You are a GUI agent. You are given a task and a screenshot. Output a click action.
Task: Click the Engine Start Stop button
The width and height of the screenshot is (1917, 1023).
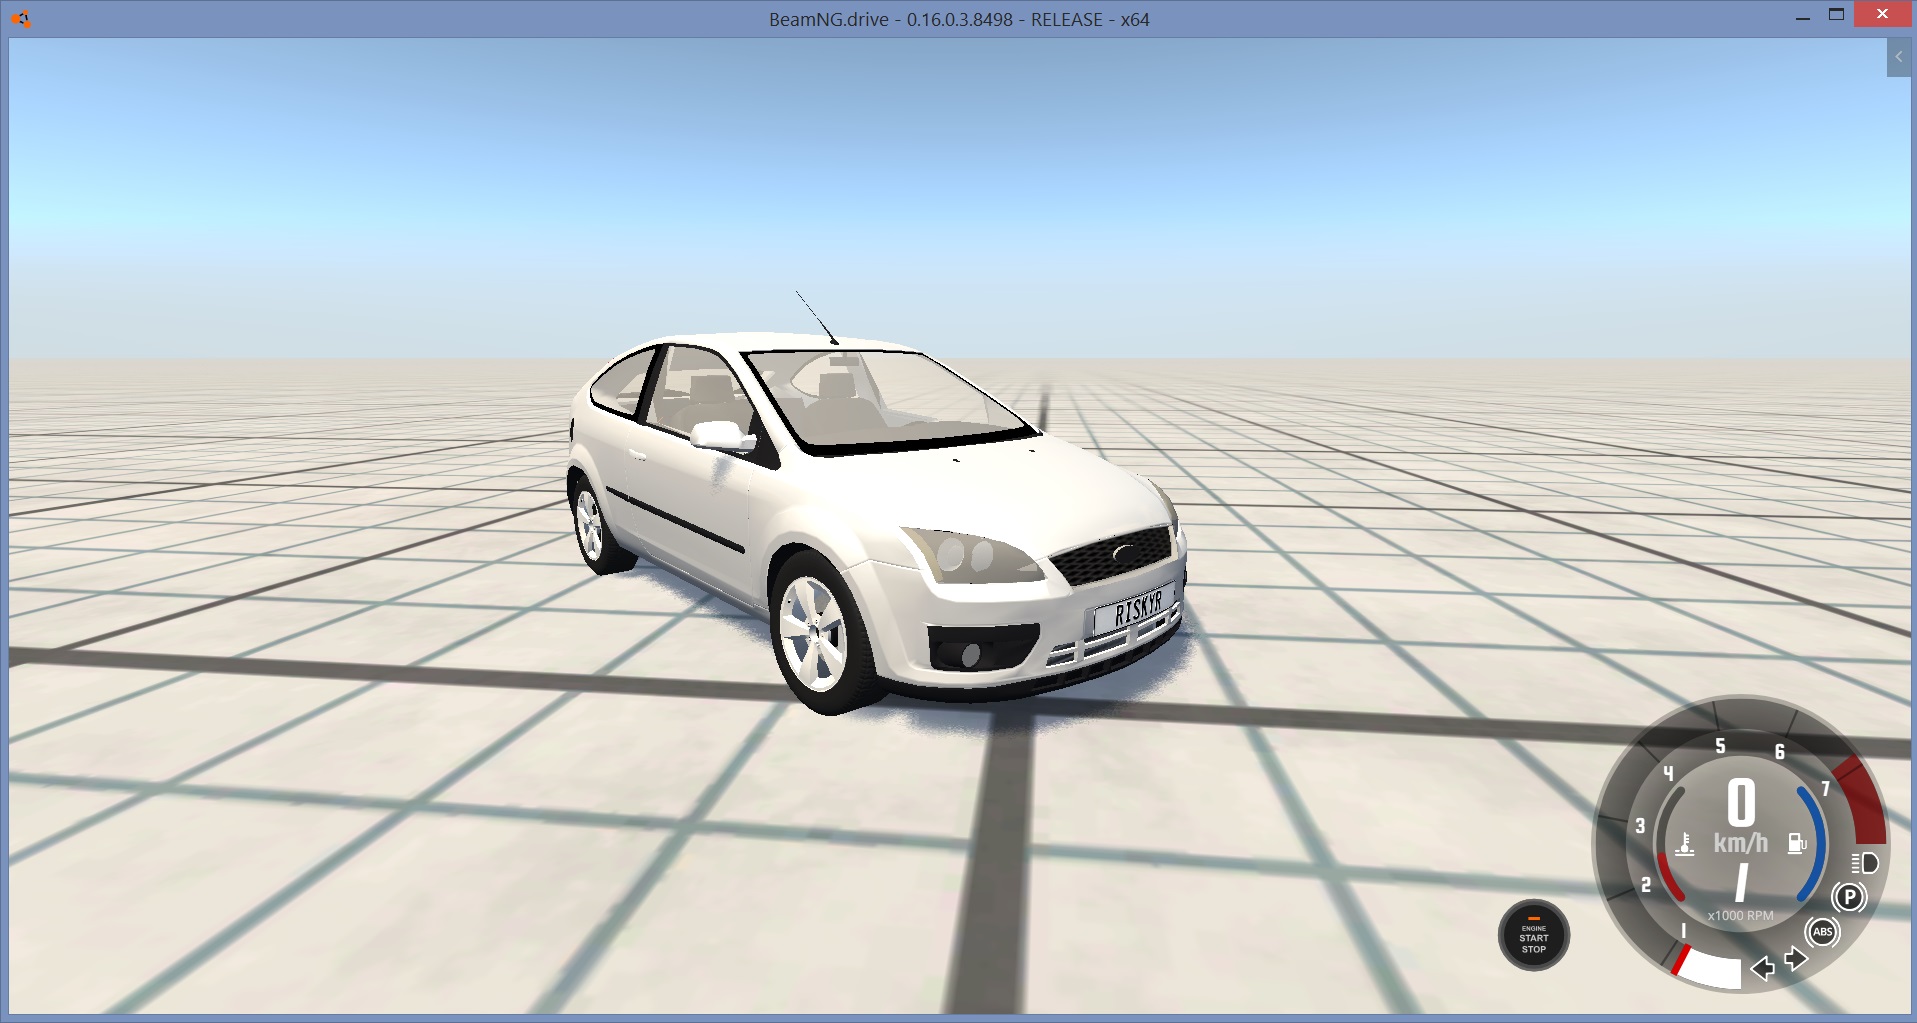pyautogui.click(x=1533, y=936)
